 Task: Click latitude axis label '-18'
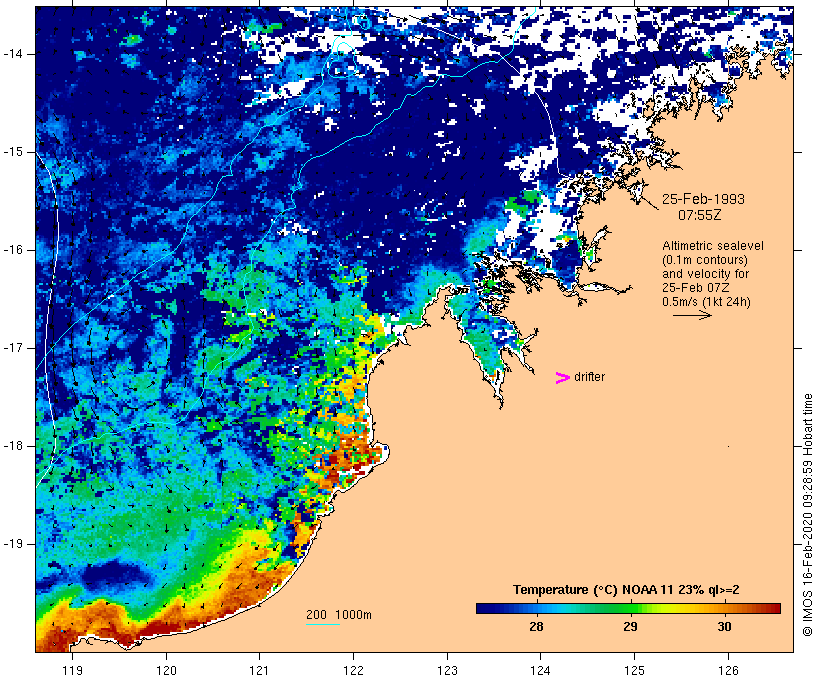point(12,446)
